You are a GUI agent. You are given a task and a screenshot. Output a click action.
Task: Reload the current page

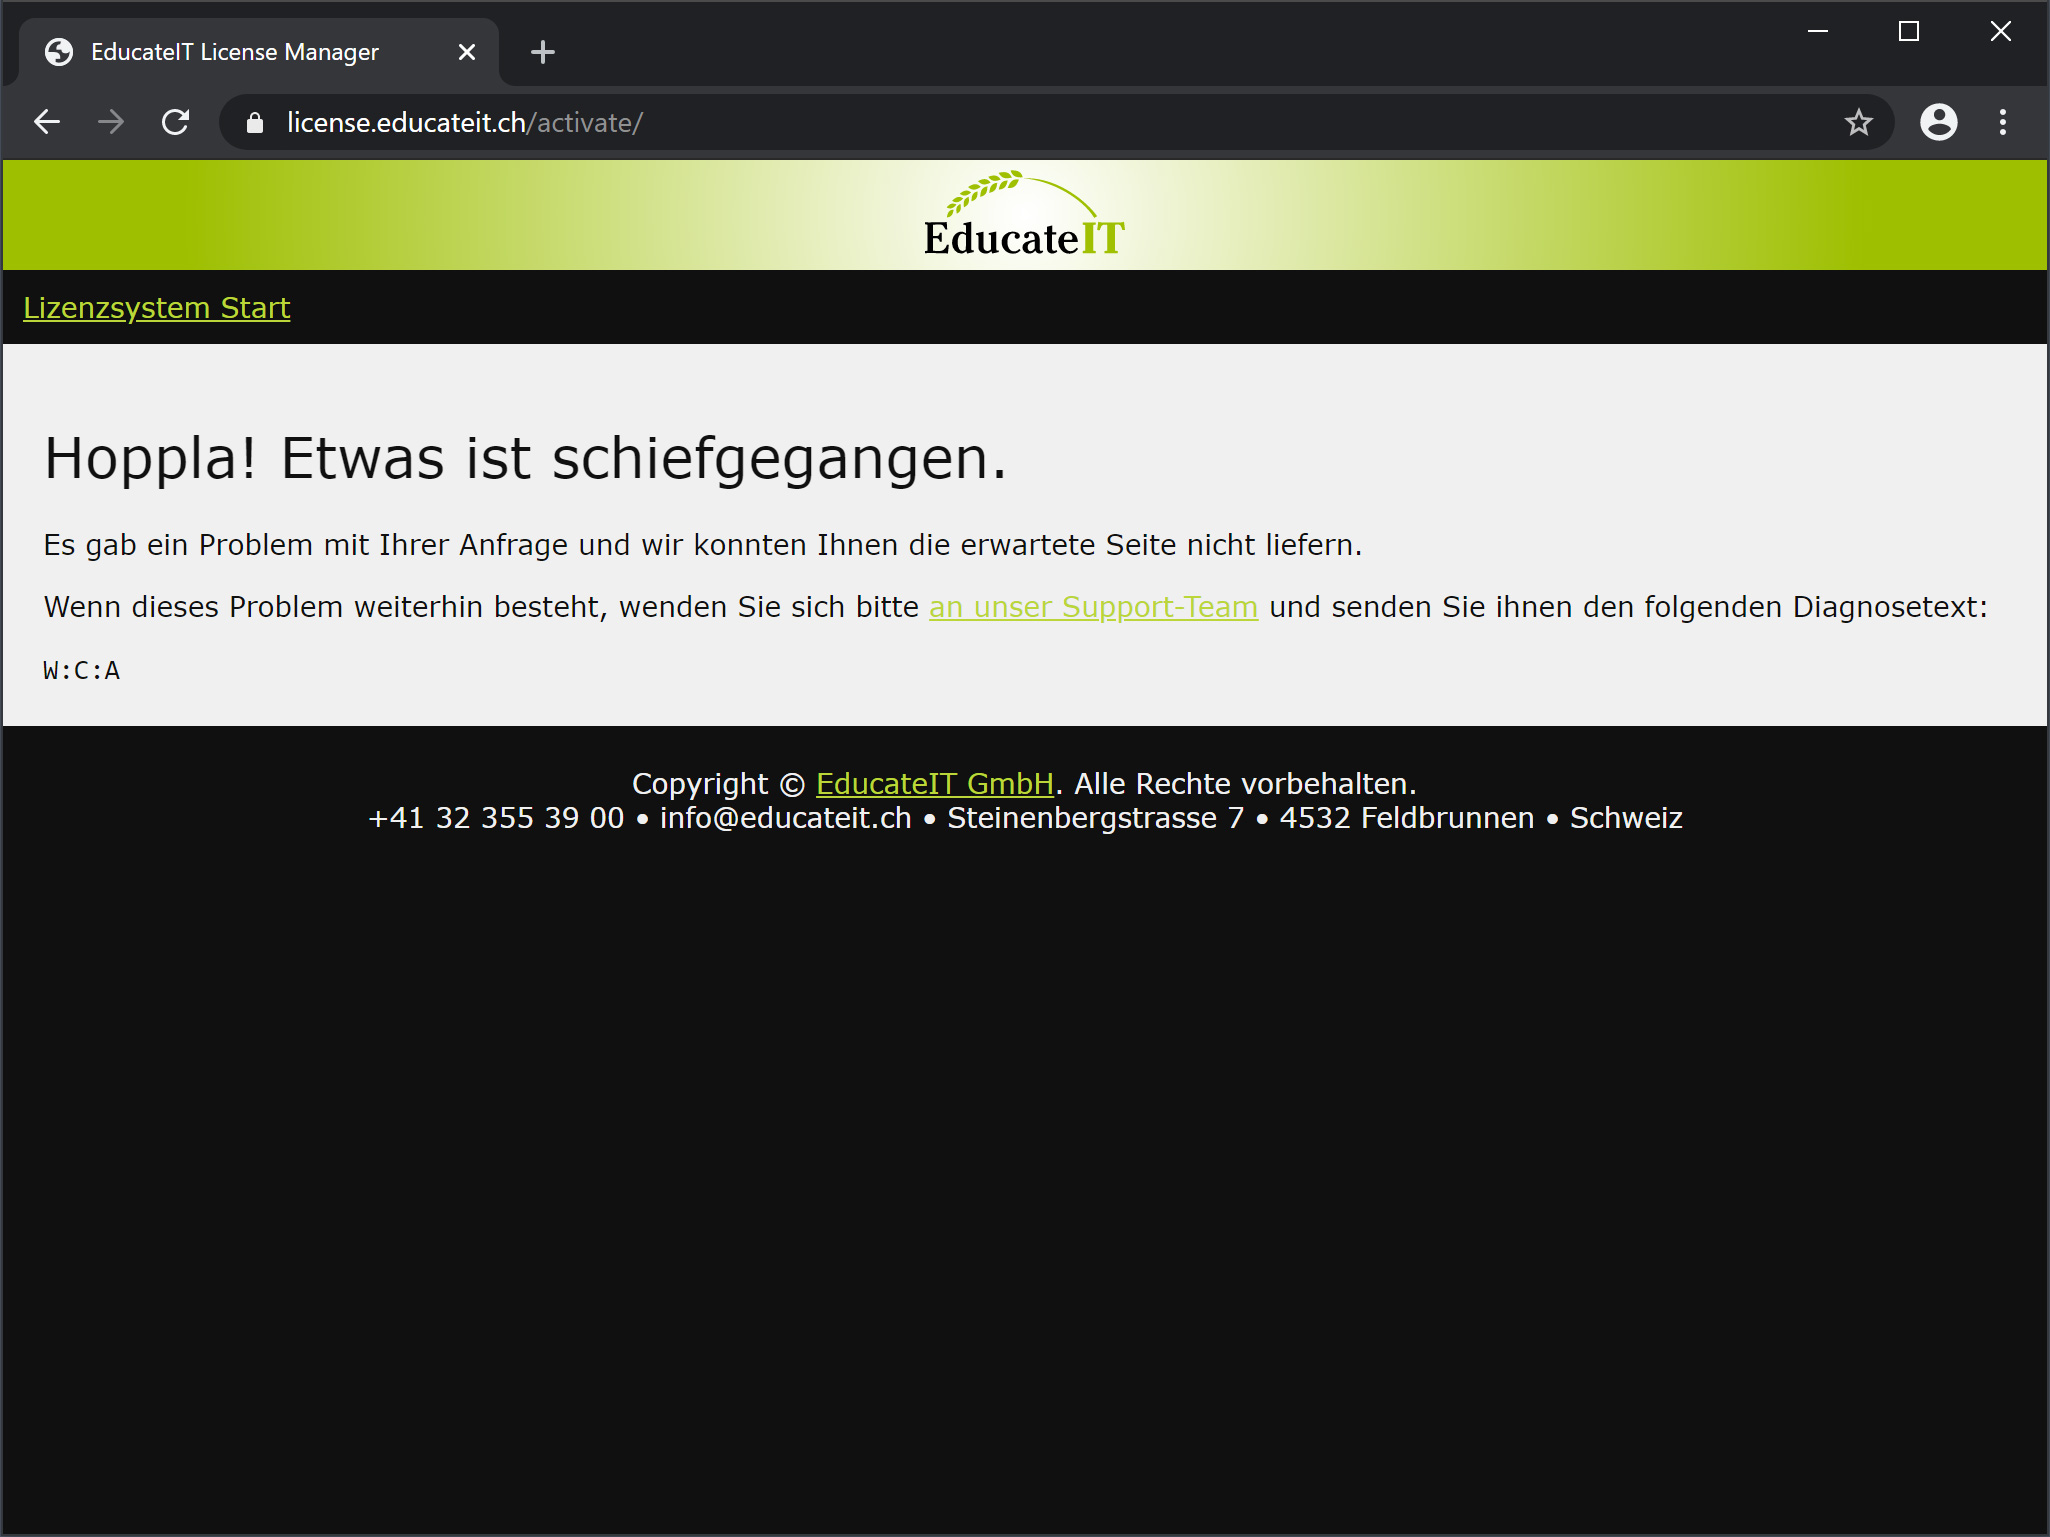click(175, 122)
